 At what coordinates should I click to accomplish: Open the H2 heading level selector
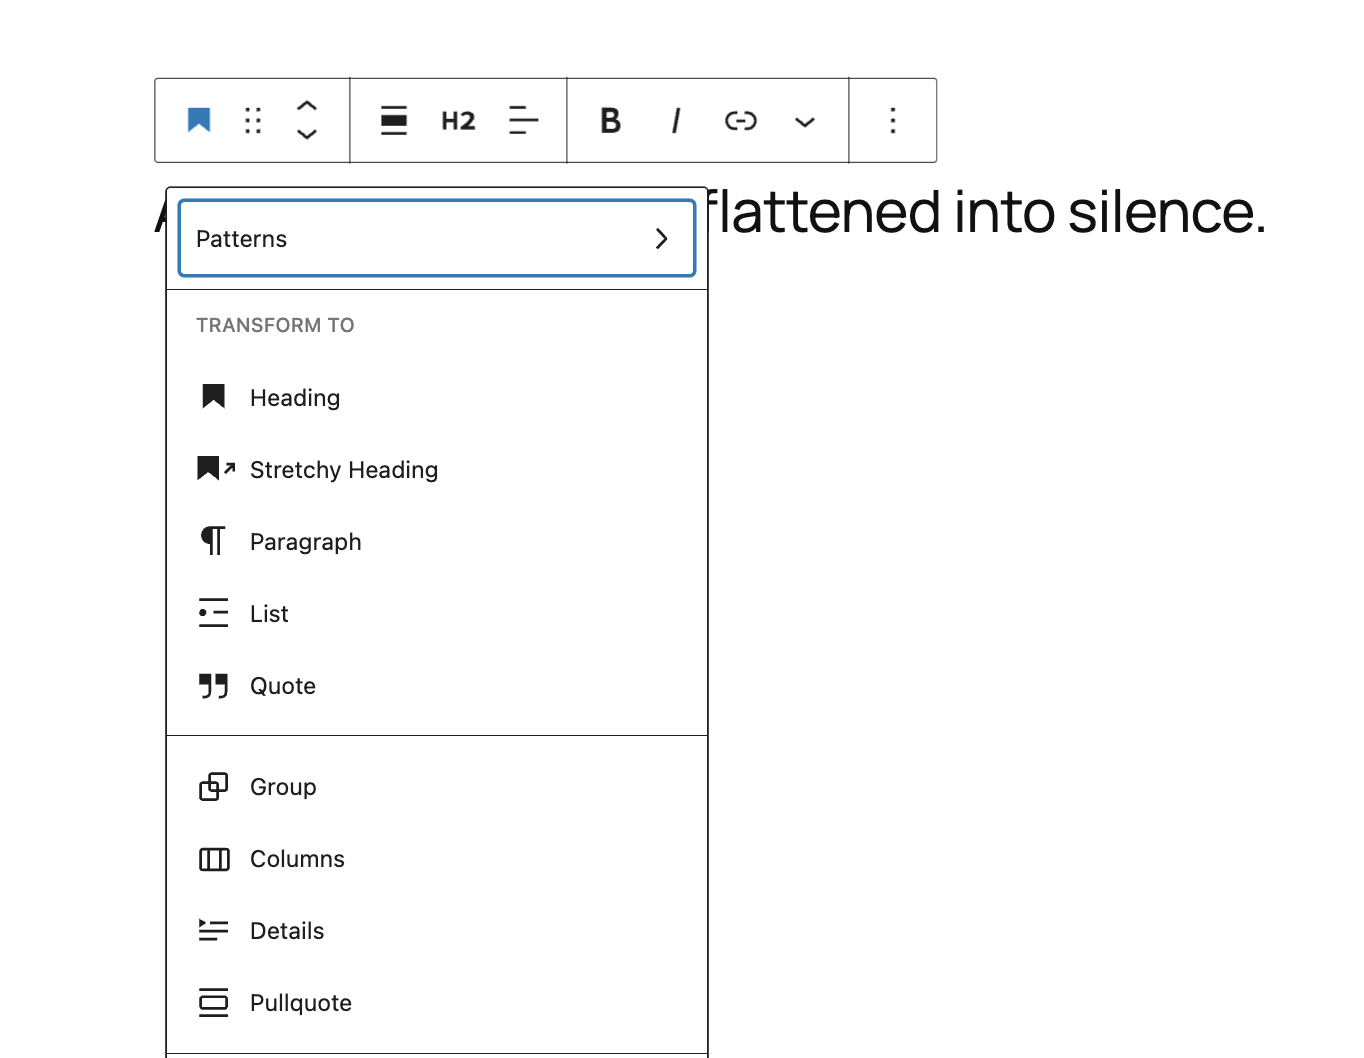(458, 121)
